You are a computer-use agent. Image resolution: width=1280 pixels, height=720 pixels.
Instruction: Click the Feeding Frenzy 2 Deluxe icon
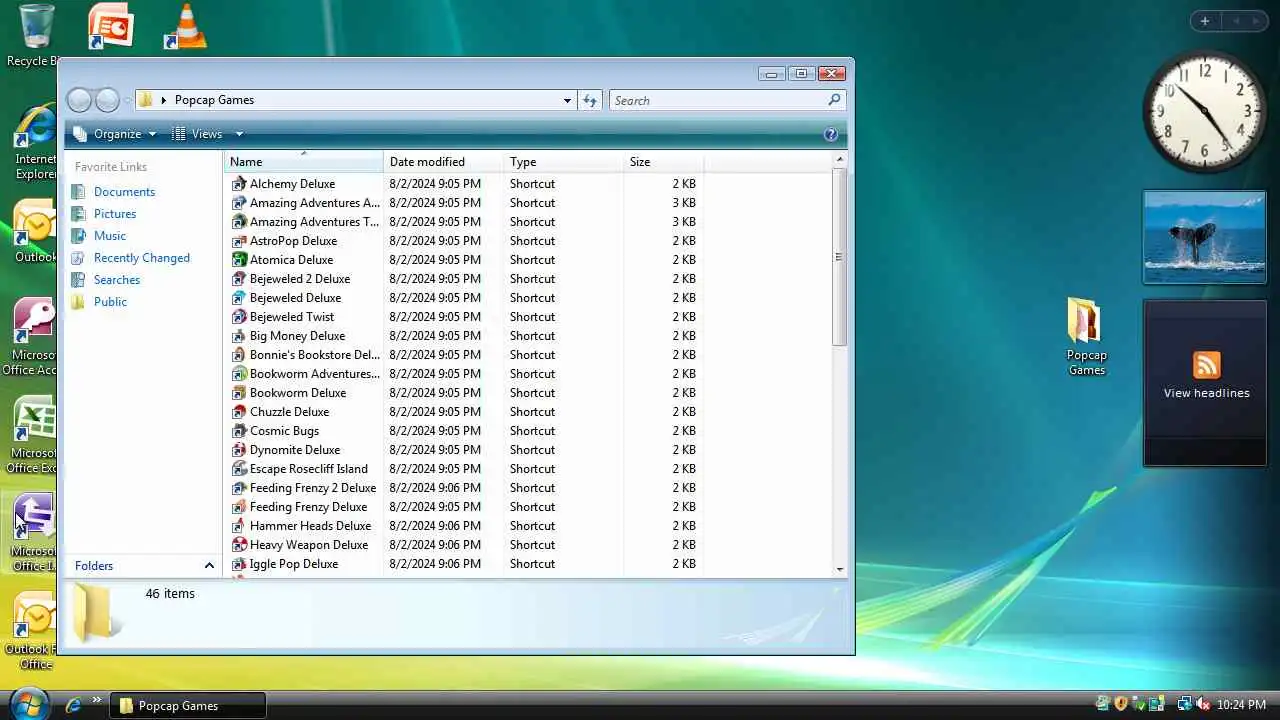[239, 488]
